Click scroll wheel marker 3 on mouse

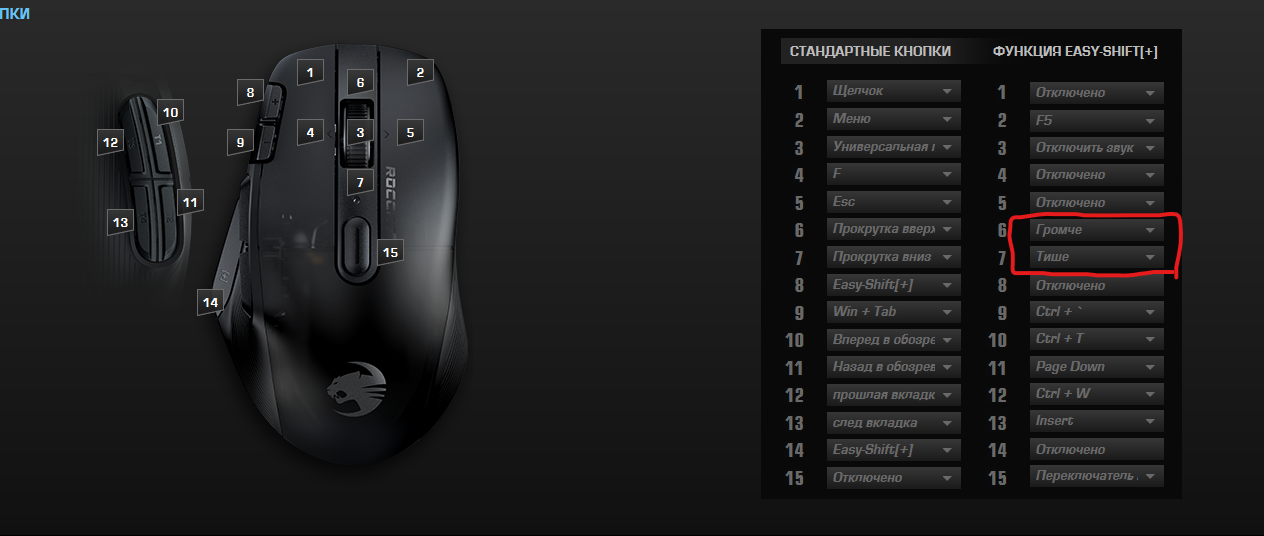[x=361, y=131]
